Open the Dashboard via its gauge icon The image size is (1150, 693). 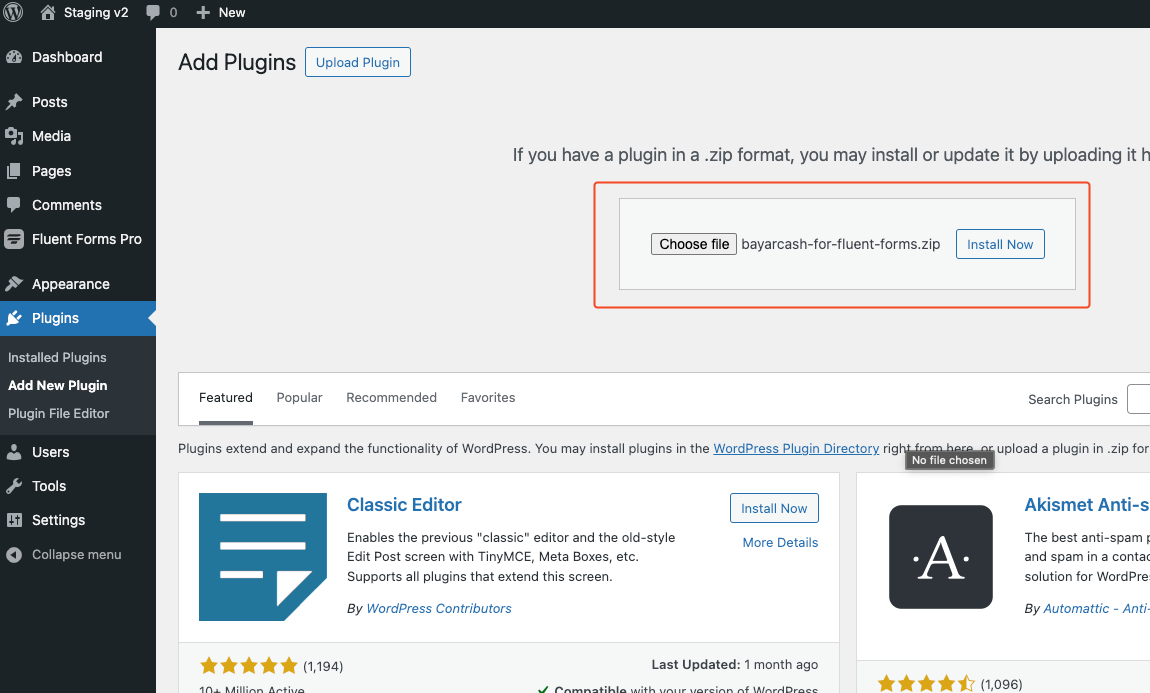point(16,57)
